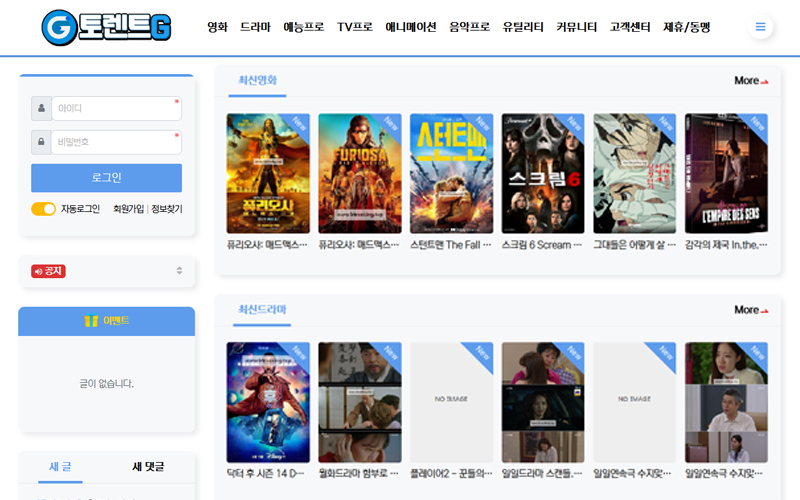Click the 일일드라마 스캔들 title text
Screen dimensions: 800x500
(542, 474)
